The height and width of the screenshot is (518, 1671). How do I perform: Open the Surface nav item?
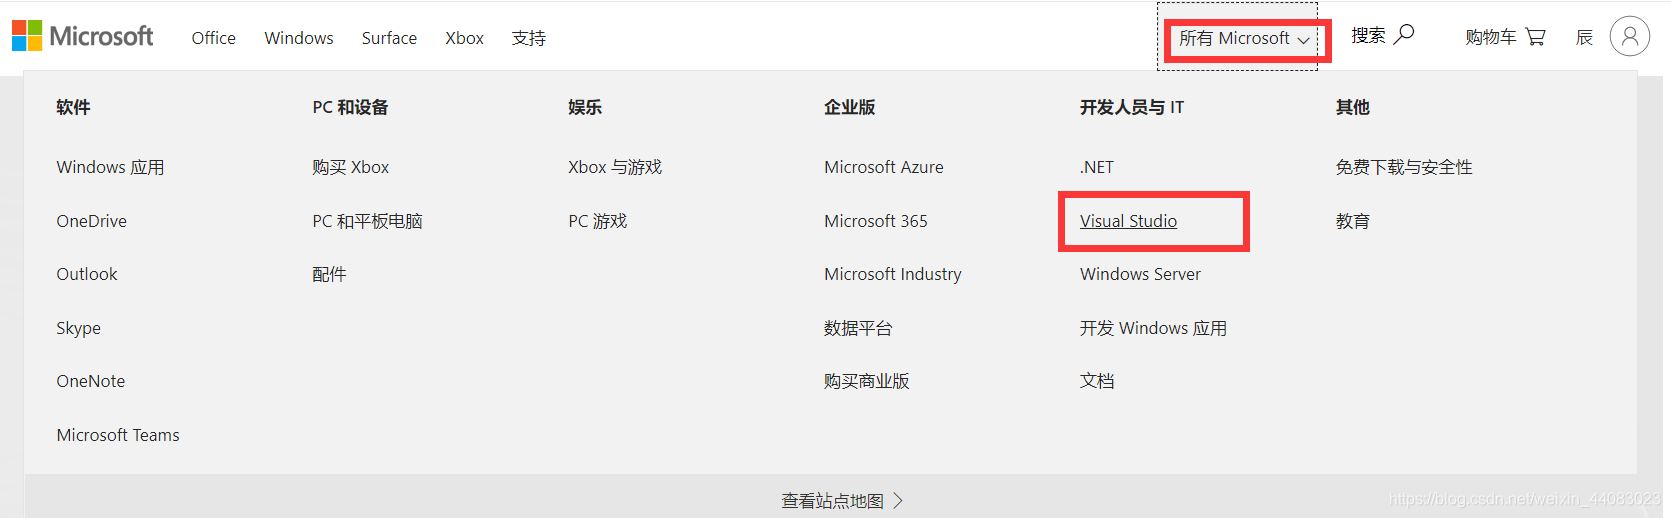(389, 38)
